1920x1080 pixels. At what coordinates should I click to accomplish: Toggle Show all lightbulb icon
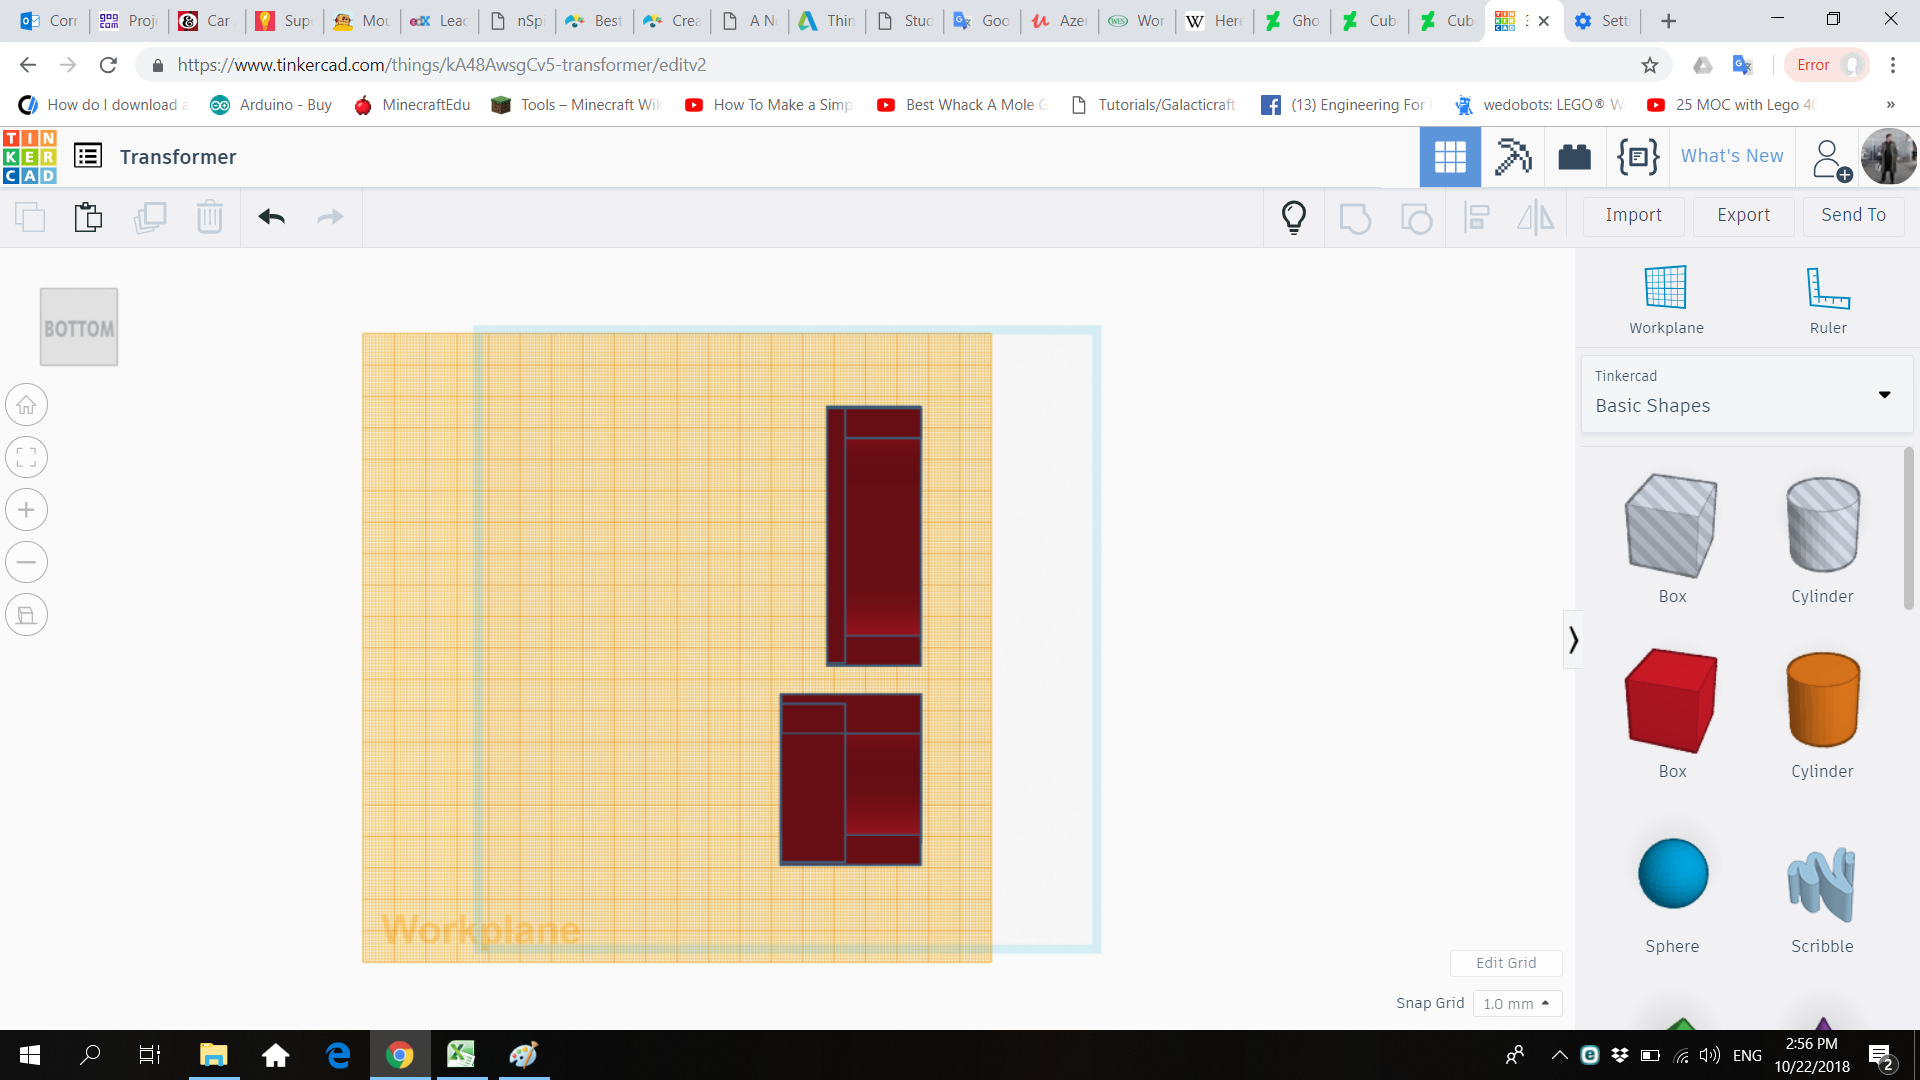1294,217
